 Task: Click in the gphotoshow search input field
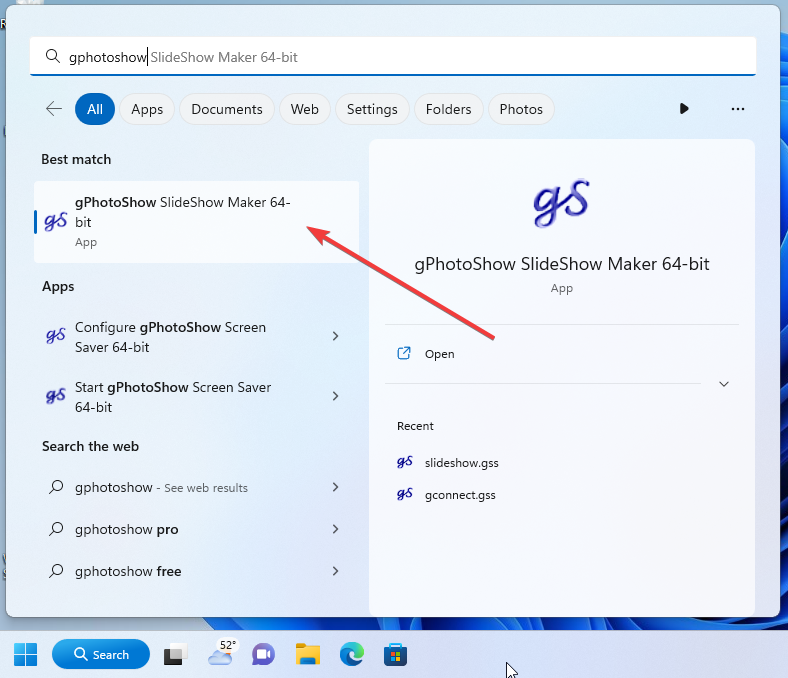click(392, 56)
